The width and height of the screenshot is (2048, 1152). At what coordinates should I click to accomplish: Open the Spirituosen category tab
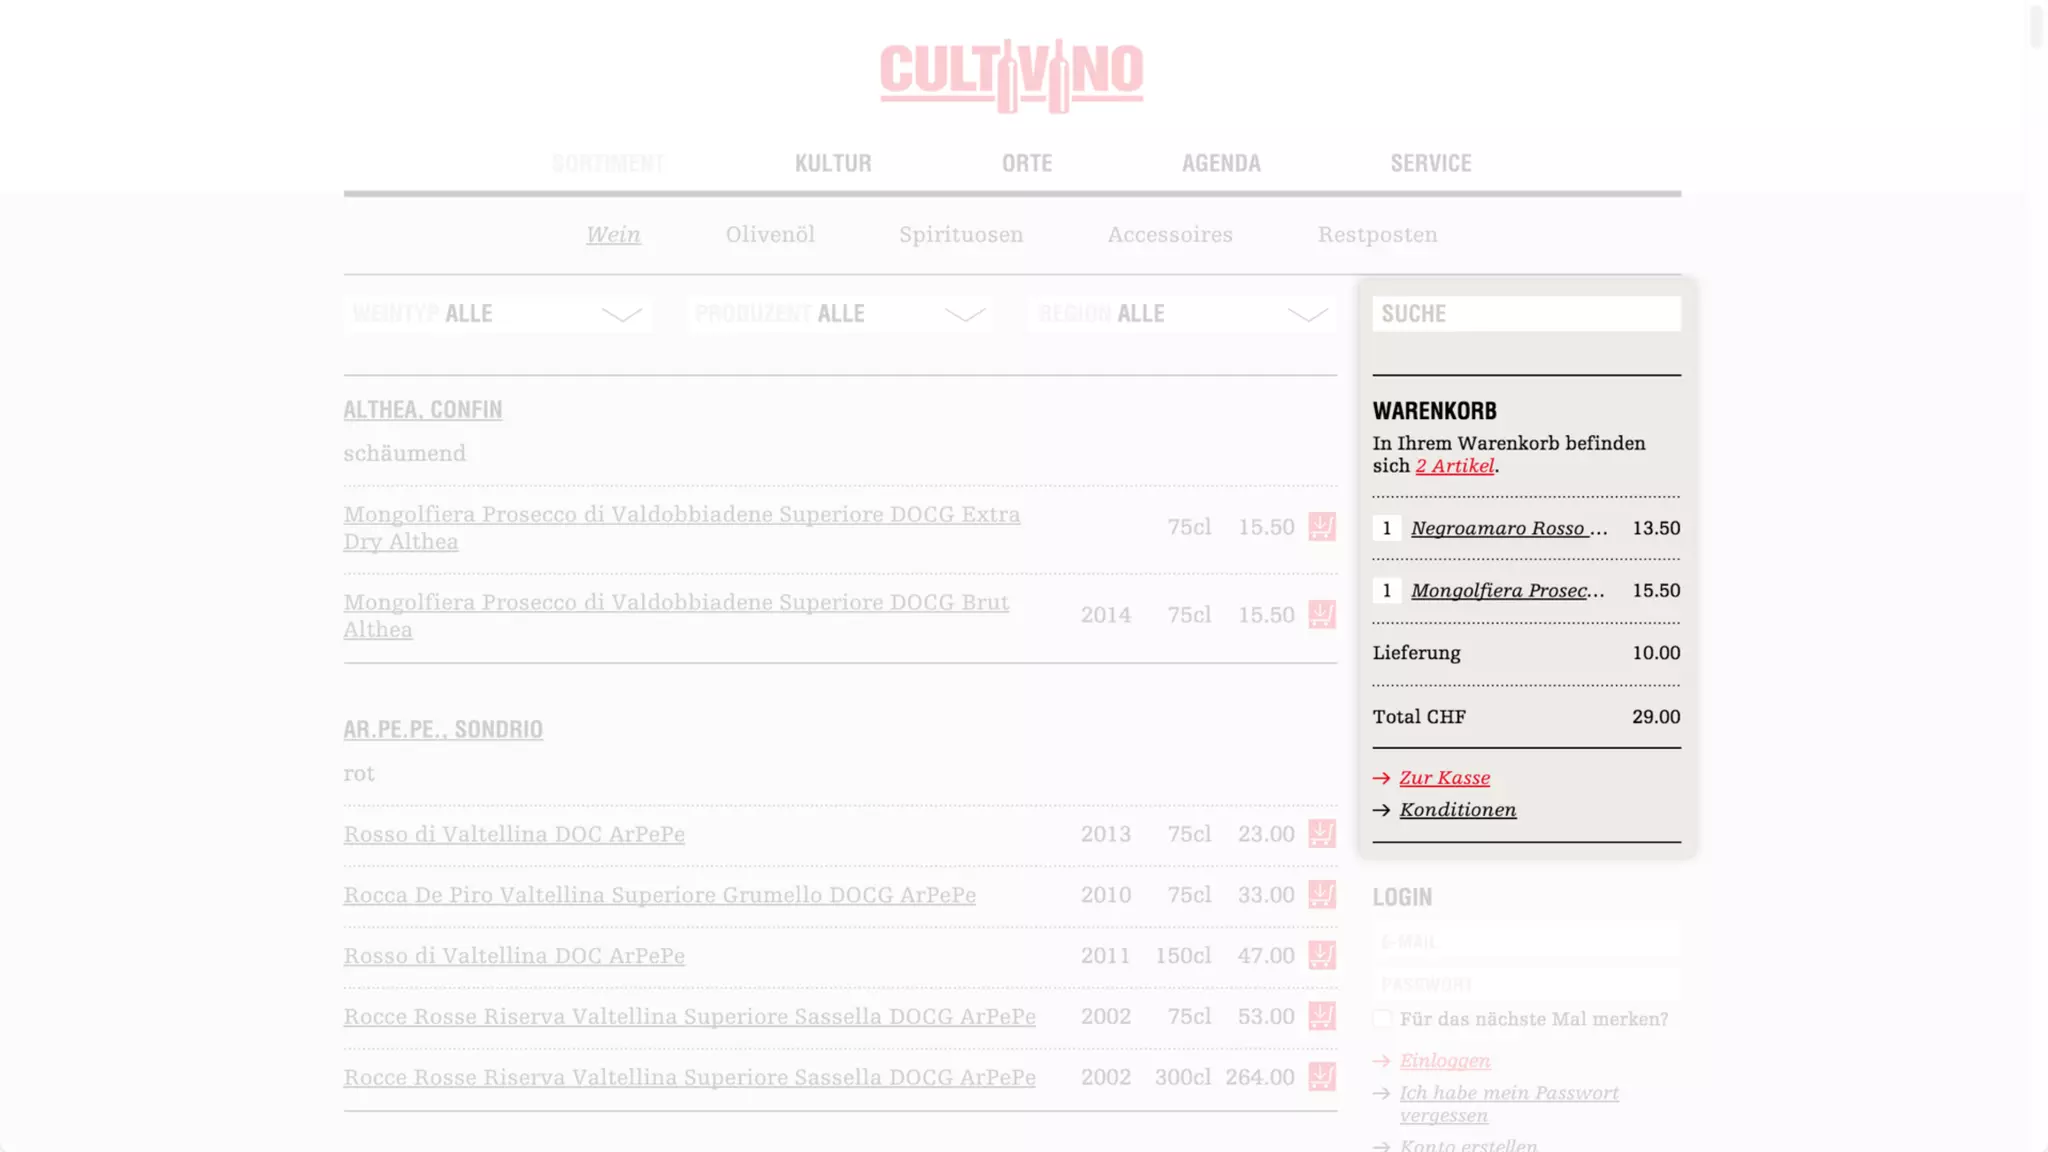[960, 235]
